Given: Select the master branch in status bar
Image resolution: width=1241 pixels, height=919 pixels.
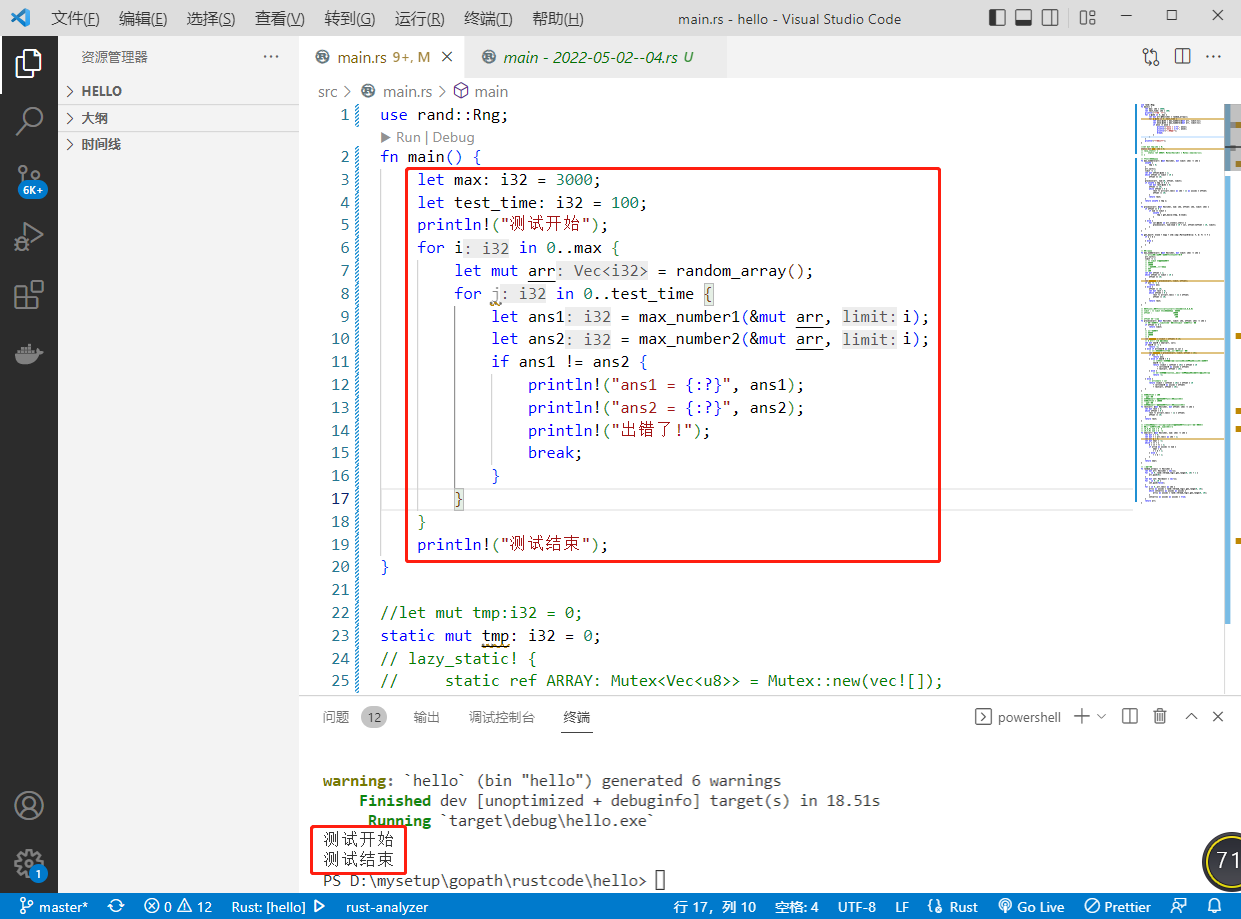Looking at the screenshot, I should tap(54, 907).
